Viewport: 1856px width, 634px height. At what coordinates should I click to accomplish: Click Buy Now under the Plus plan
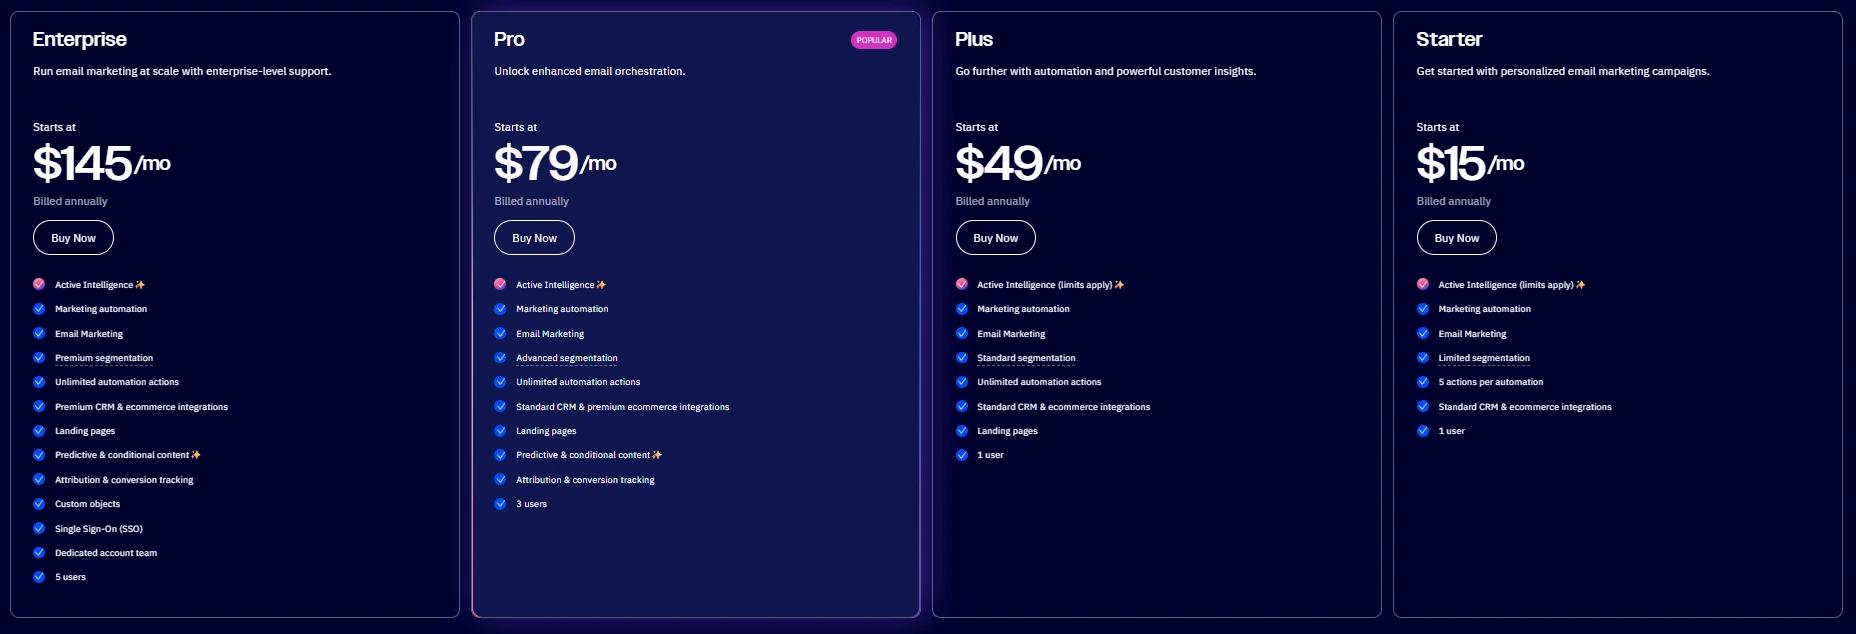pos(995,237)
